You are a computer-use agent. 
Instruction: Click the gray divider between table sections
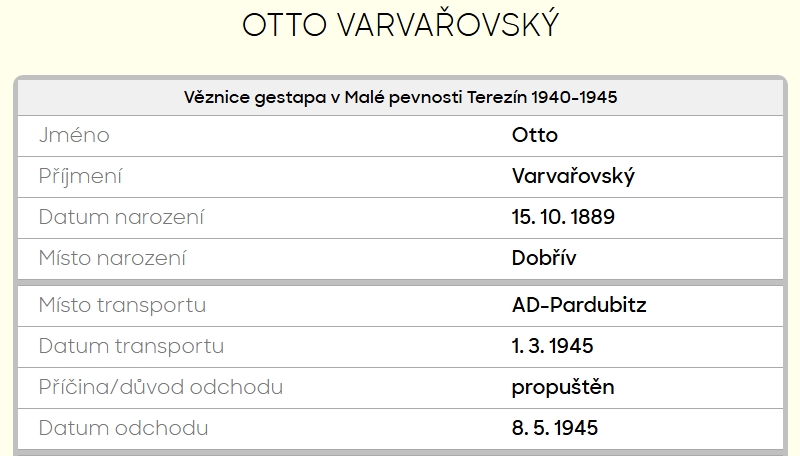pyautogui.click(x=400, y=282)
